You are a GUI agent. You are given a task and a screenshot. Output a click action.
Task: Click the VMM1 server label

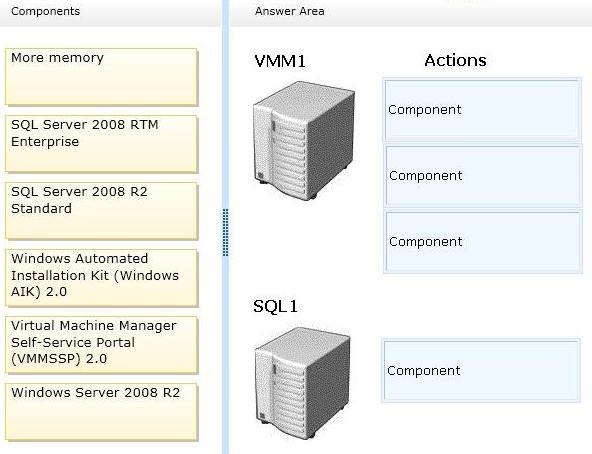tap(280, 61)
